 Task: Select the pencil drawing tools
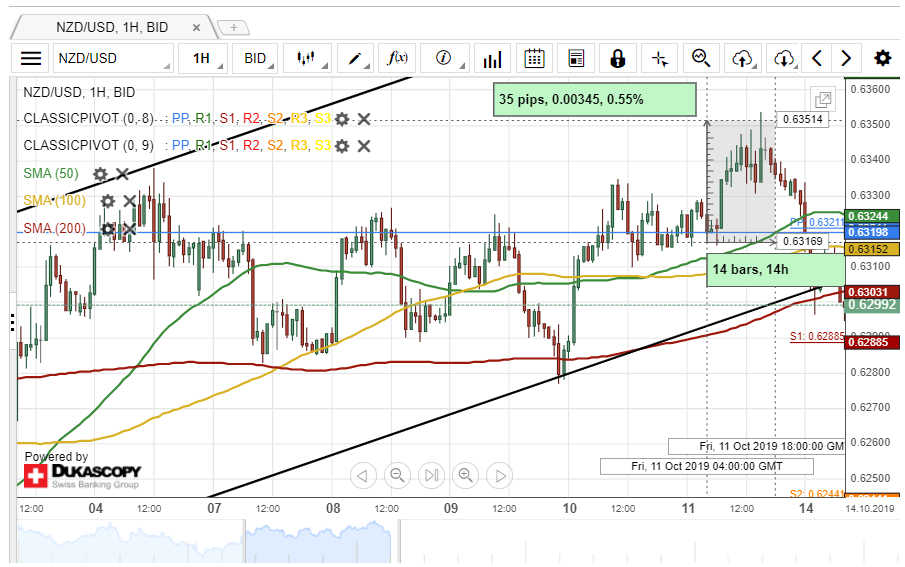(x=355, y=58)
